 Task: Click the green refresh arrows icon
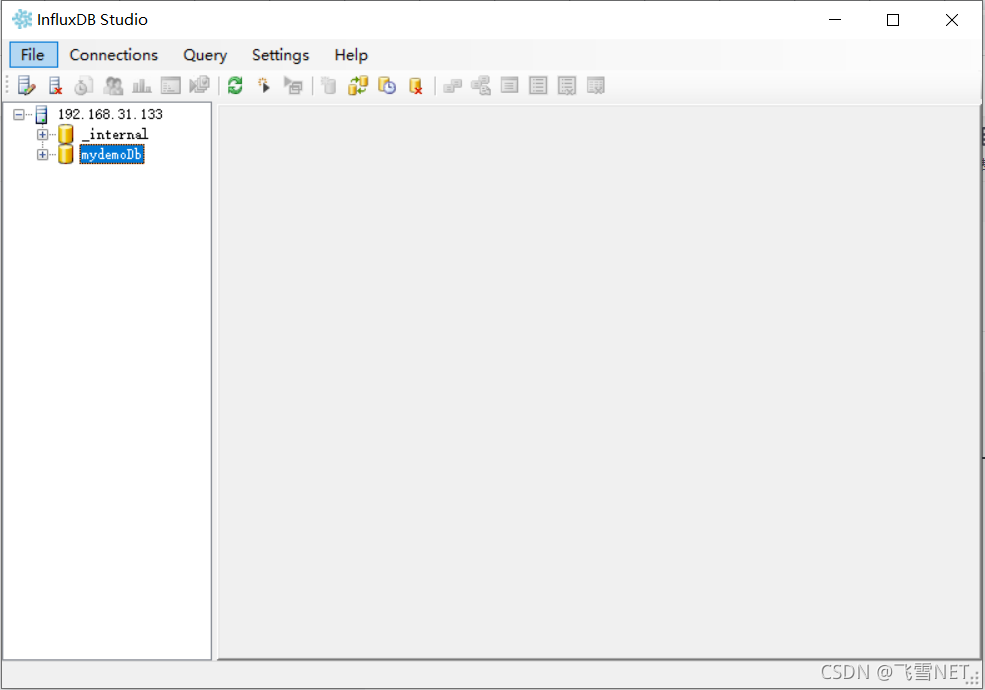[235, 85]
